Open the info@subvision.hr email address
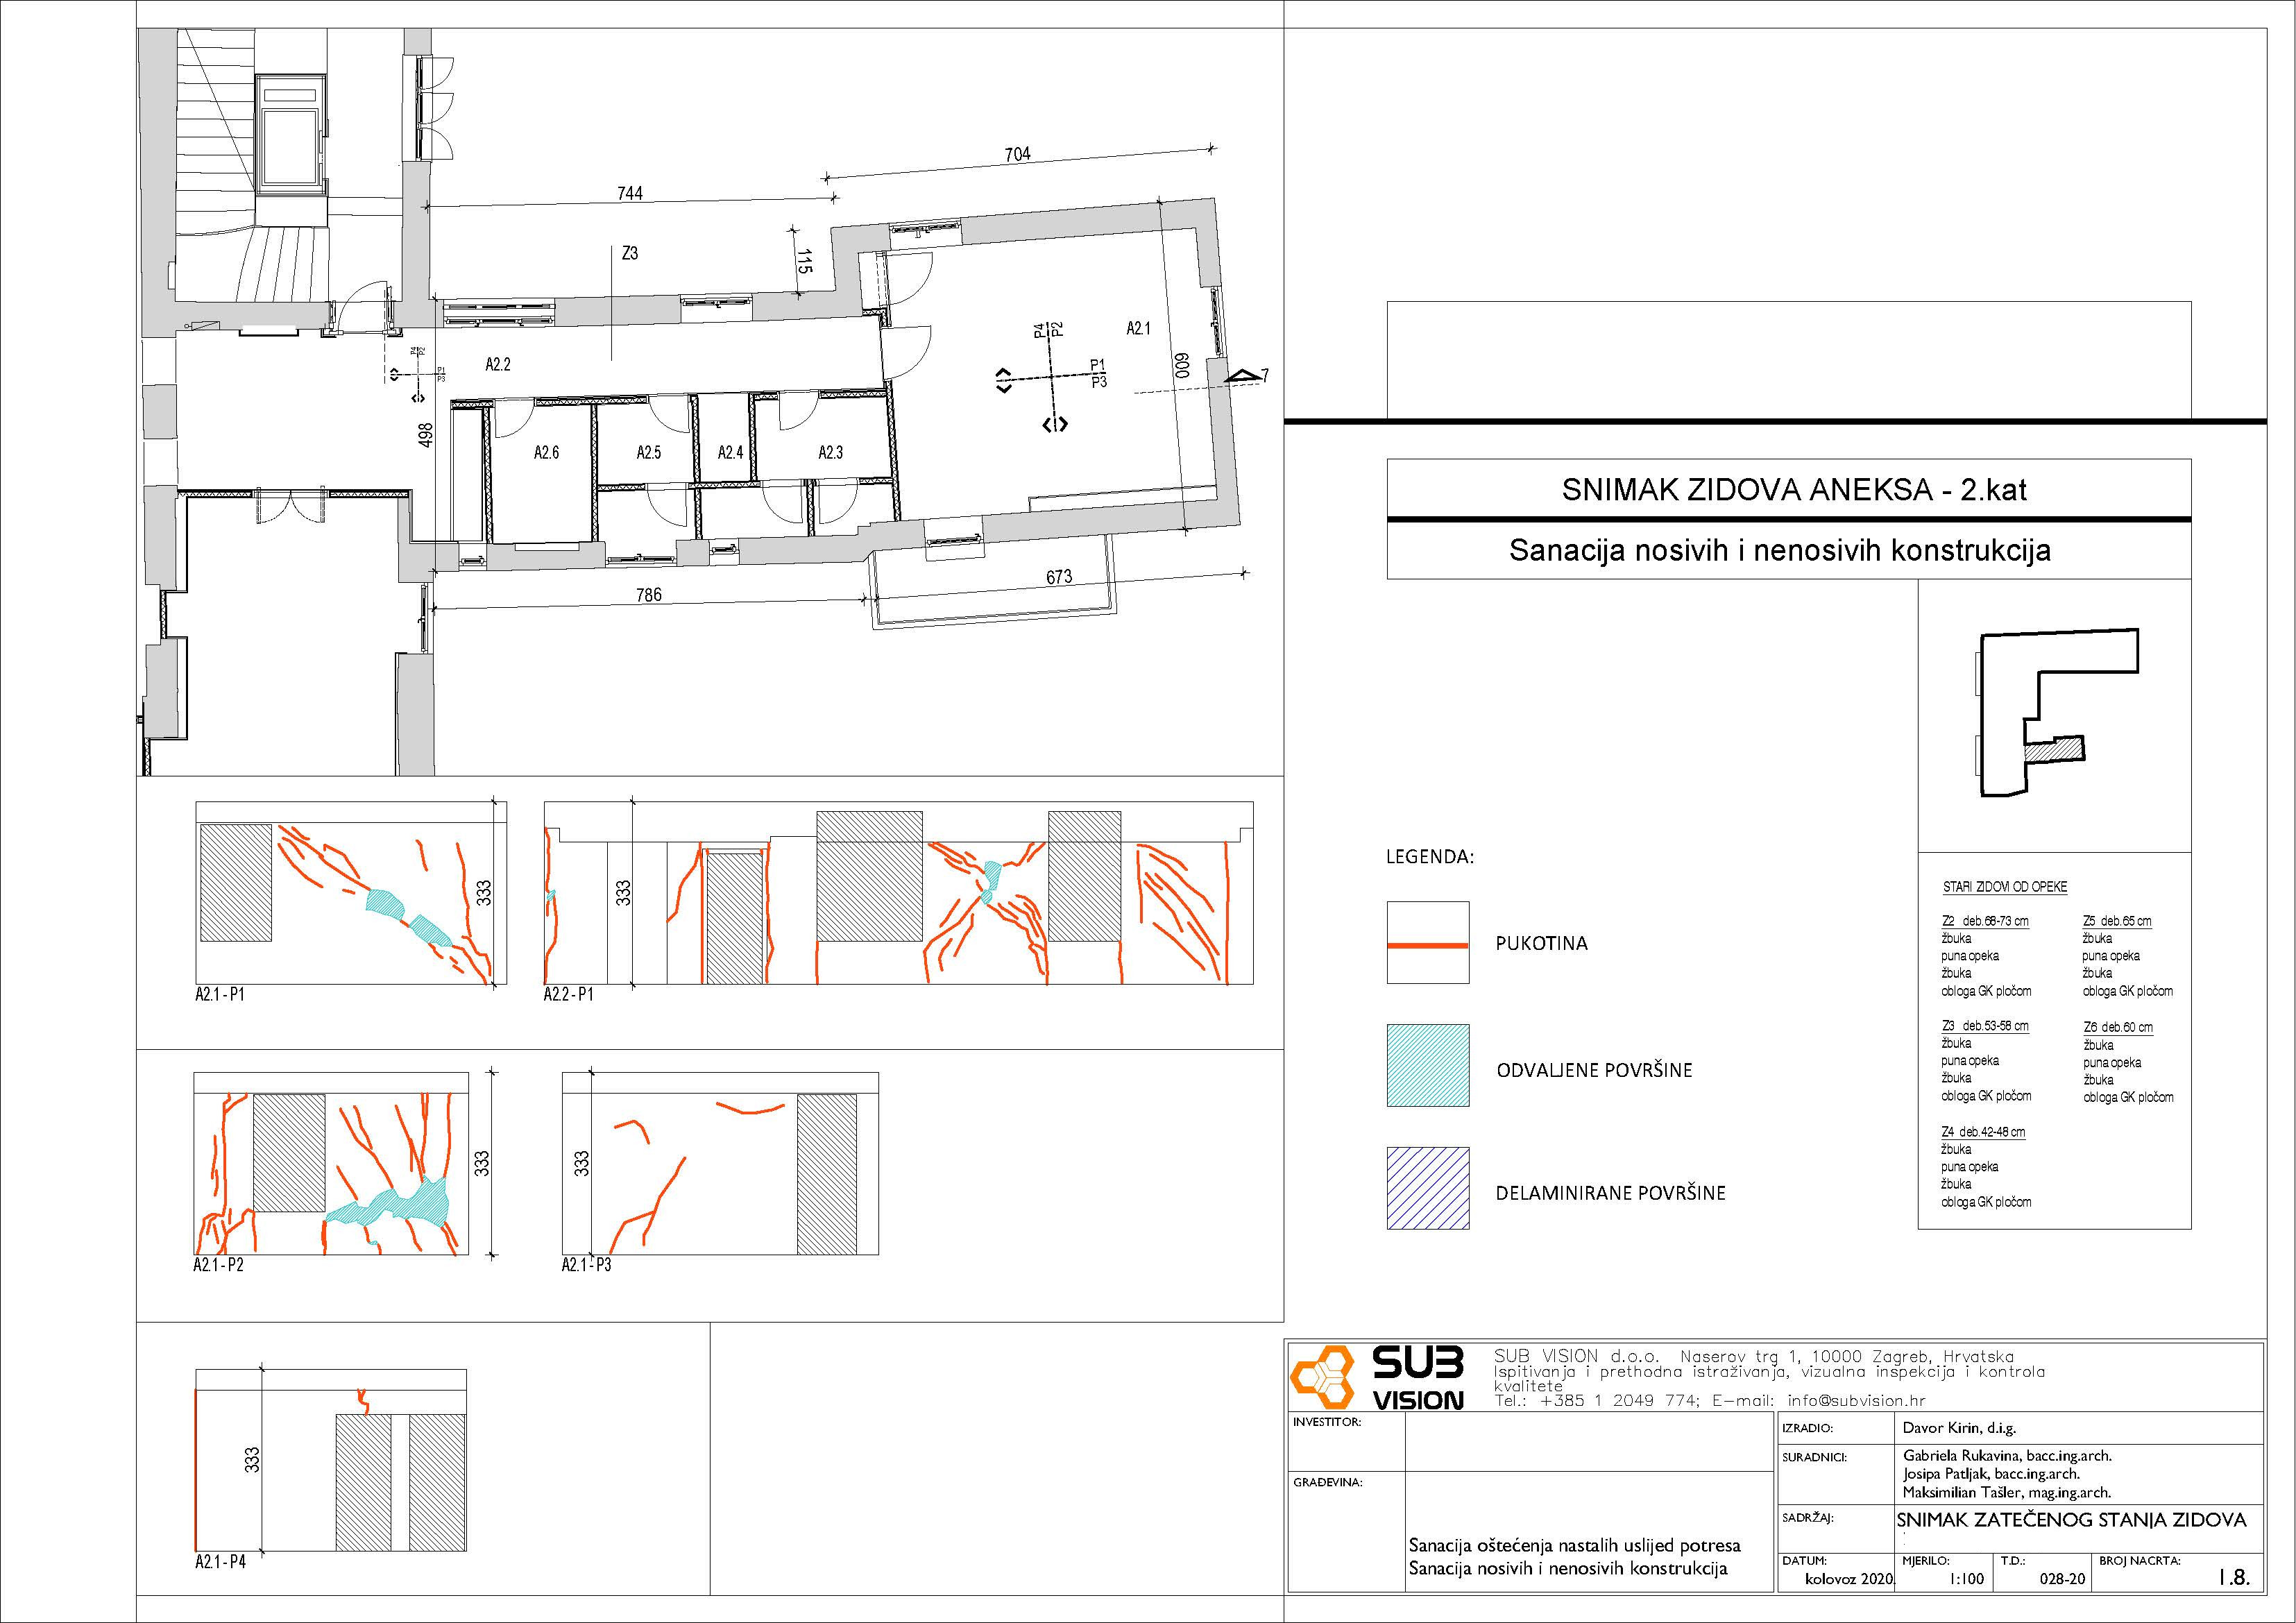This screenshot has width=2296, height=1623. point(1856,1401)
